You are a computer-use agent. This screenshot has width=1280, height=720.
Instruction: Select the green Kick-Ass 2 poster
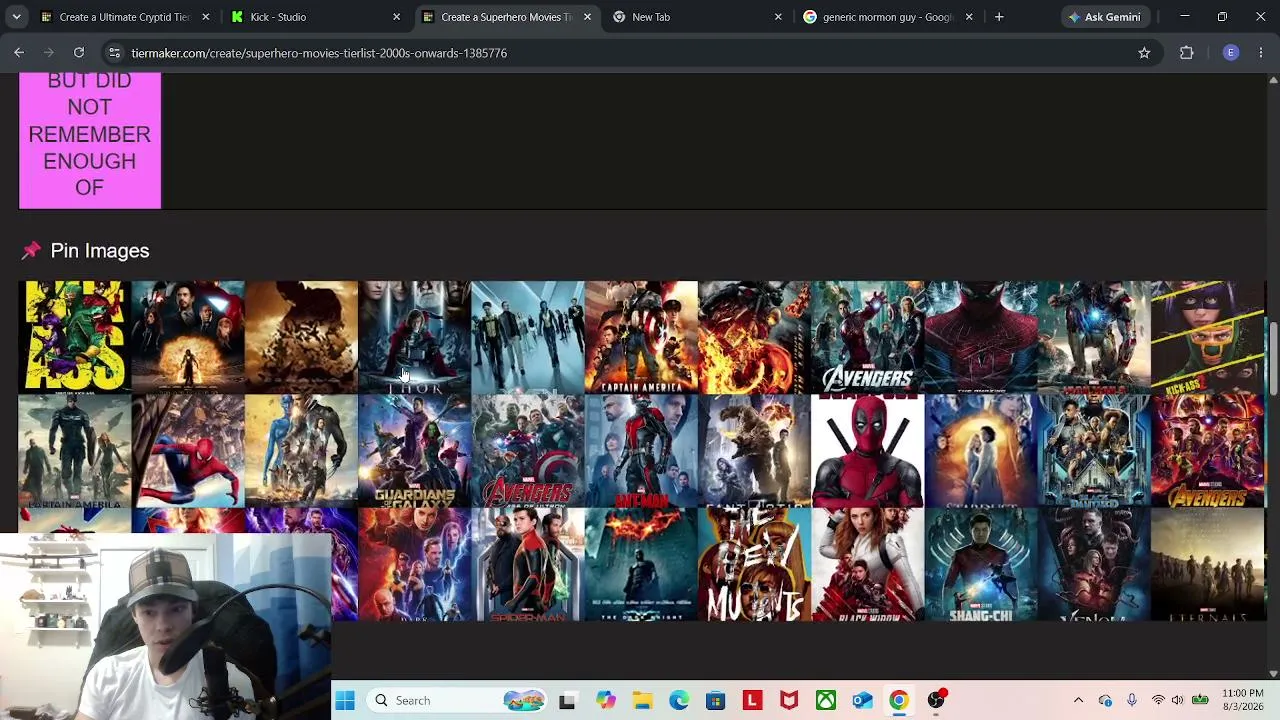point(1207,337)
